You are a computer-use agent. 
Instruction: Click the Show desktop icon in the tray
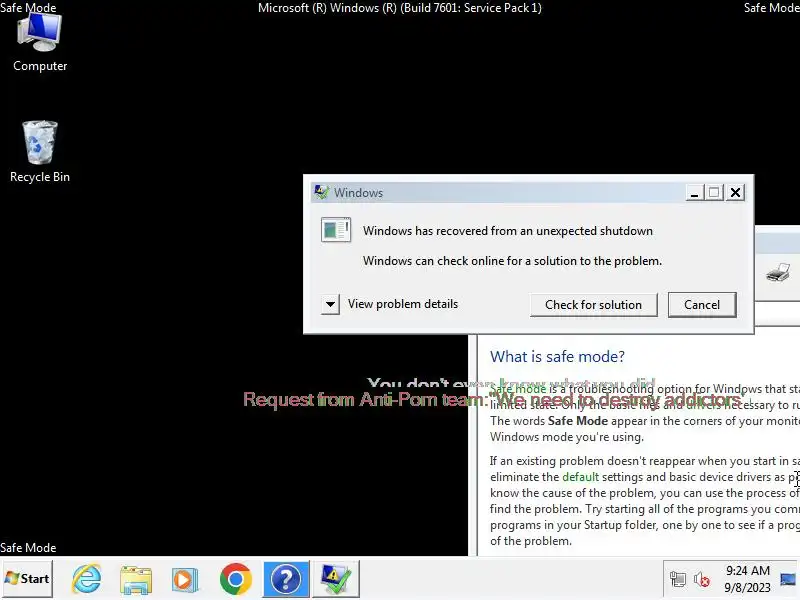788,579
